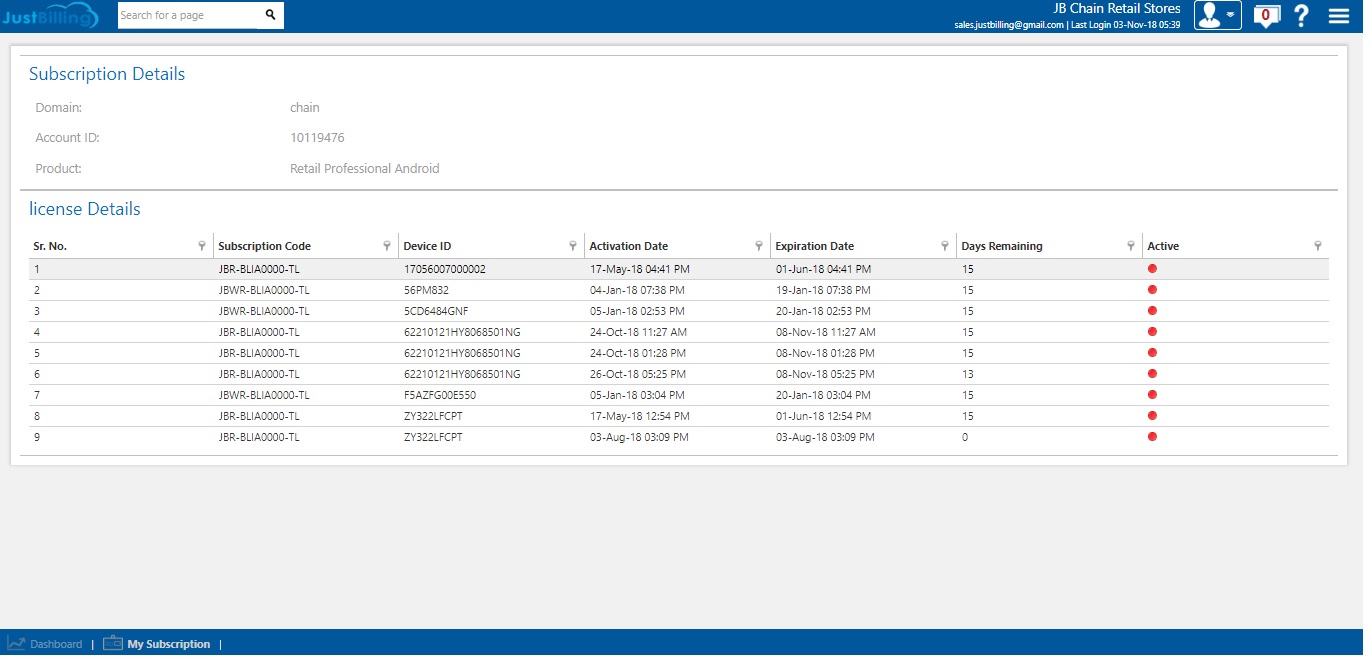
Task: Filter the Sr. No. column
Action: 202,246
